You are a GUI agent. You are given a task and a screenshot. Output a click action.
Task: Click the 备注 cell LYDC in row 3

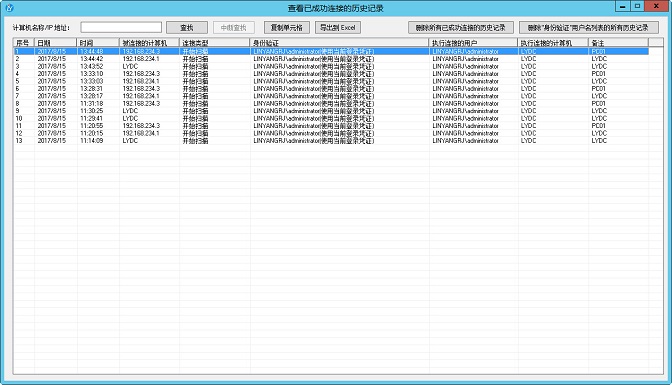point(599,66)
